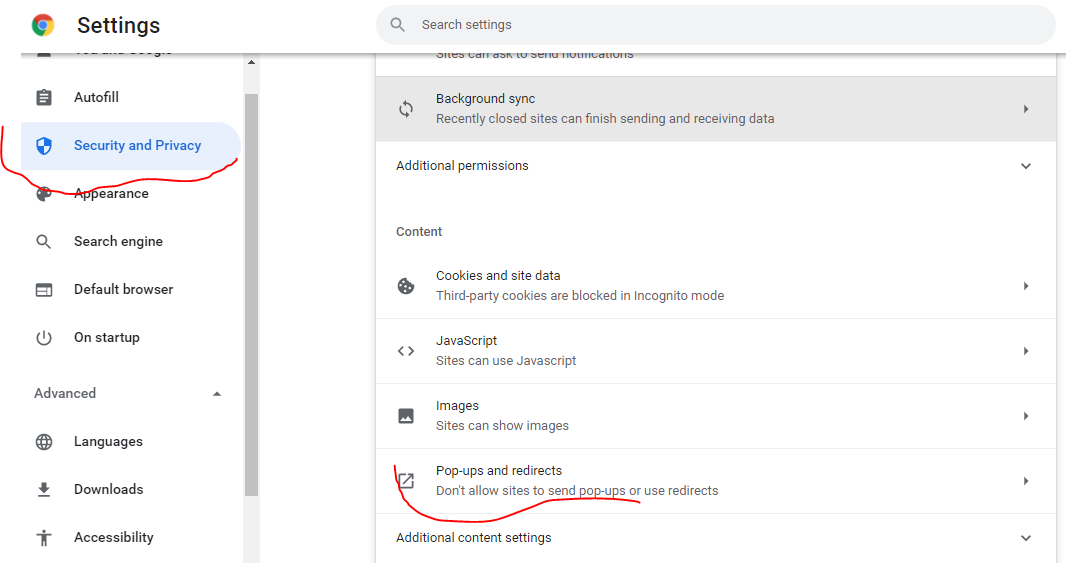Click the cookie icon for Cookies and site data
This screenshot has width=1066, height=563.
coord(406,286)
